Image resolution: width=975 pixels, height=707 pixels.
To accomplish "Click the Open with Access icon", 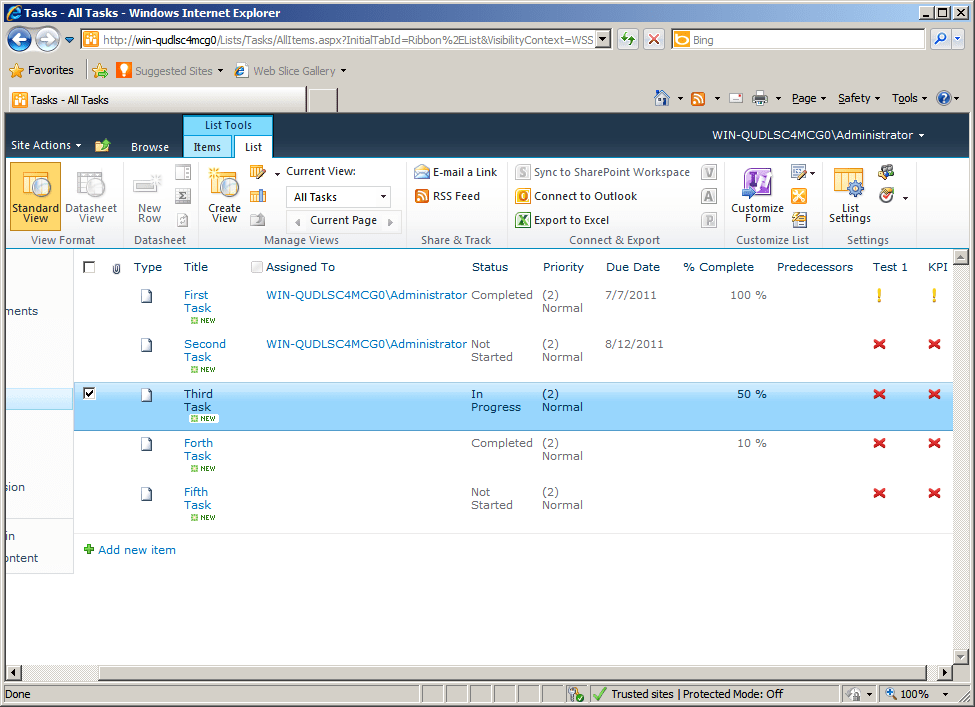I will (x=709, y=196).
